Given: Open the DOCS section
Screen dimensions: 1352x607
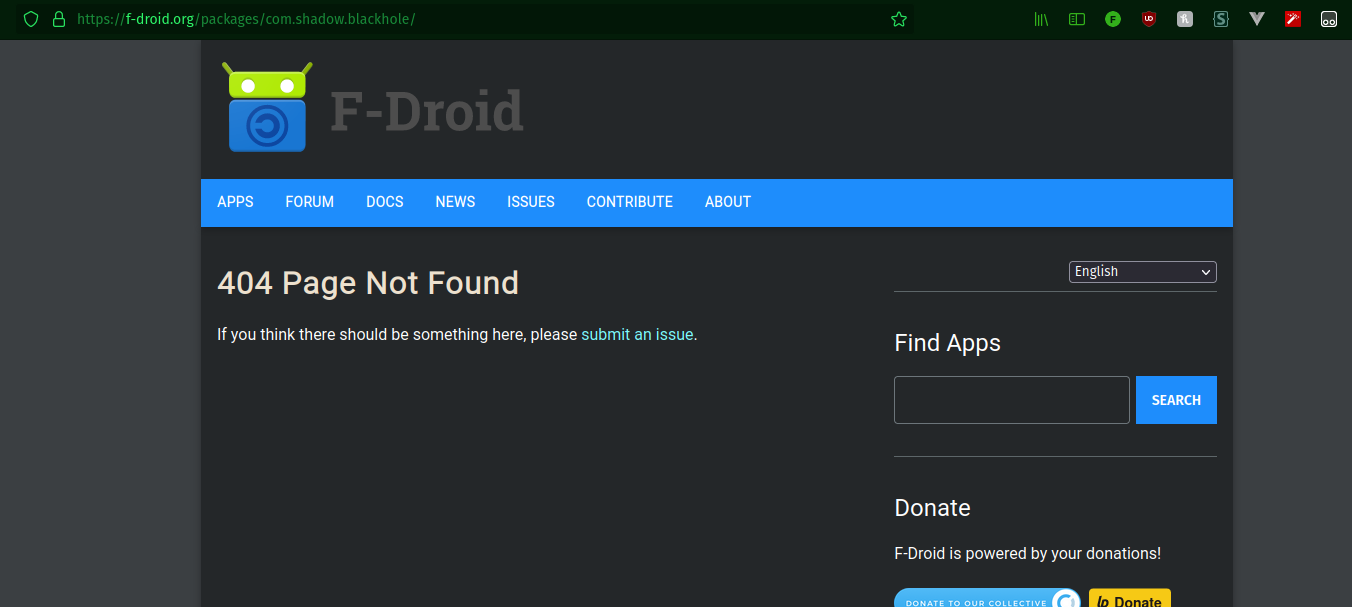Looking at the screenshot, I should point(385,202).
